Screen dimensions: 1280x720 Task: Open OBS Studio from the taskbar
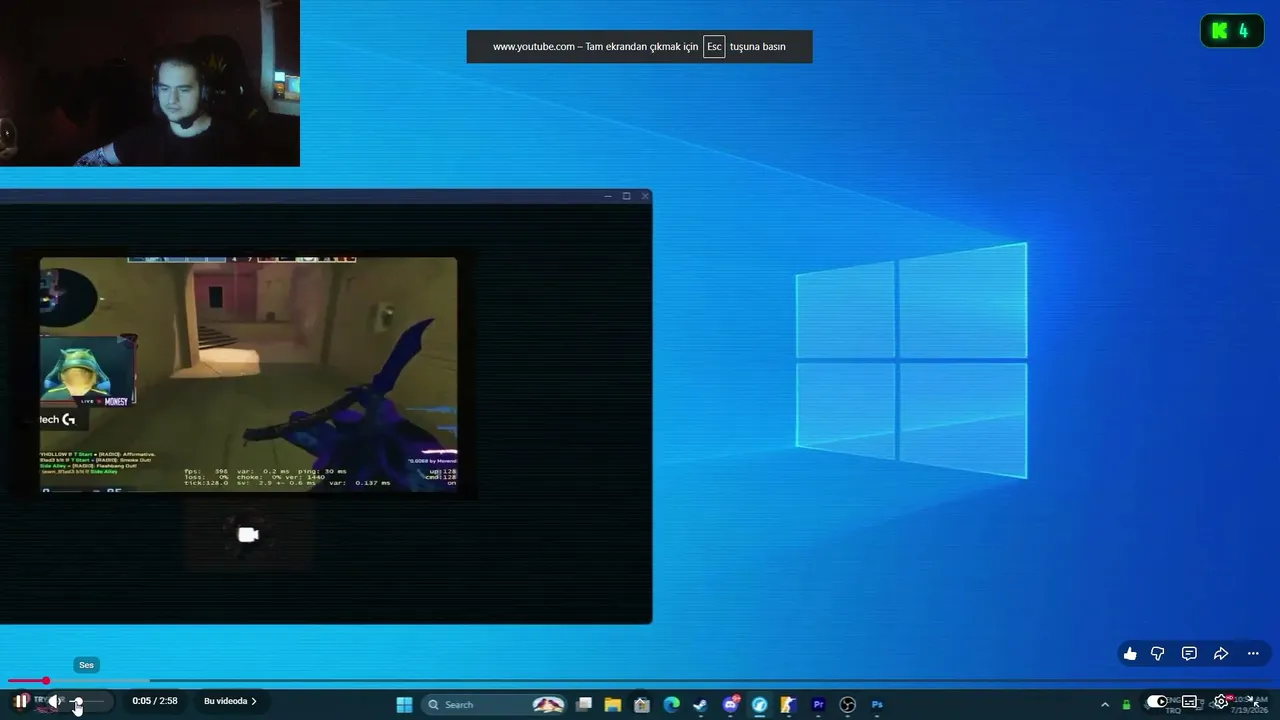[x=848, y=705]
